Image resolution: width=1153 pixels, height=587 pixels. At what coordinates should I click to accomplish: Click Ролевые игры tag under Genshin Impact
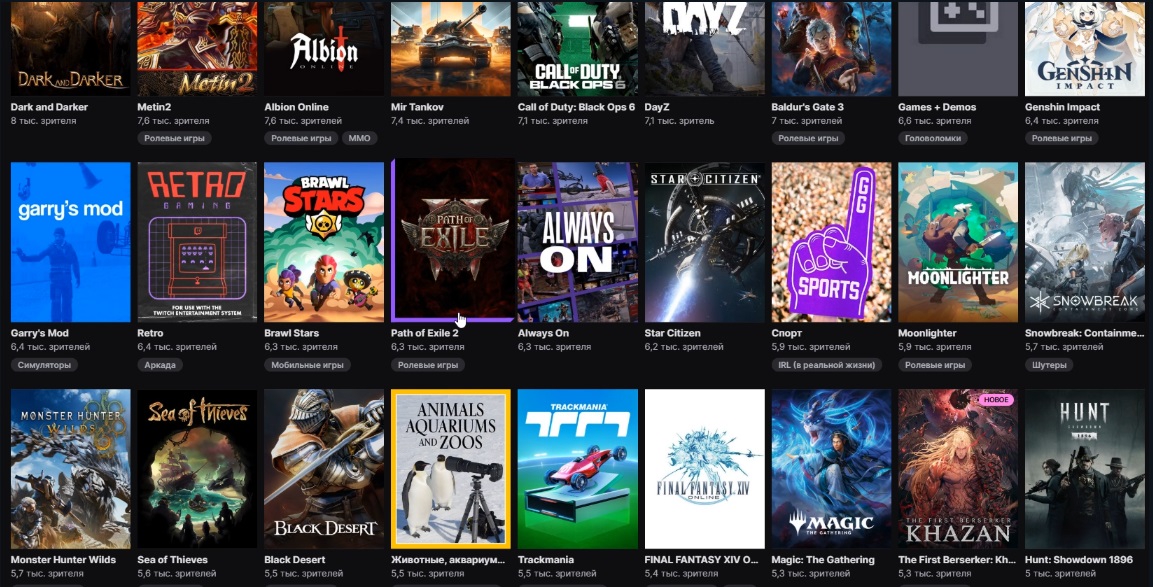coord(1062,138)
